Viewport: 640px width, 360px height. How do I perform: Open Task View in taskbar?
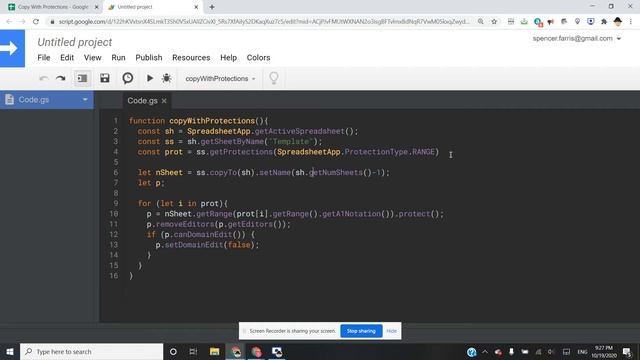[193, 351]
